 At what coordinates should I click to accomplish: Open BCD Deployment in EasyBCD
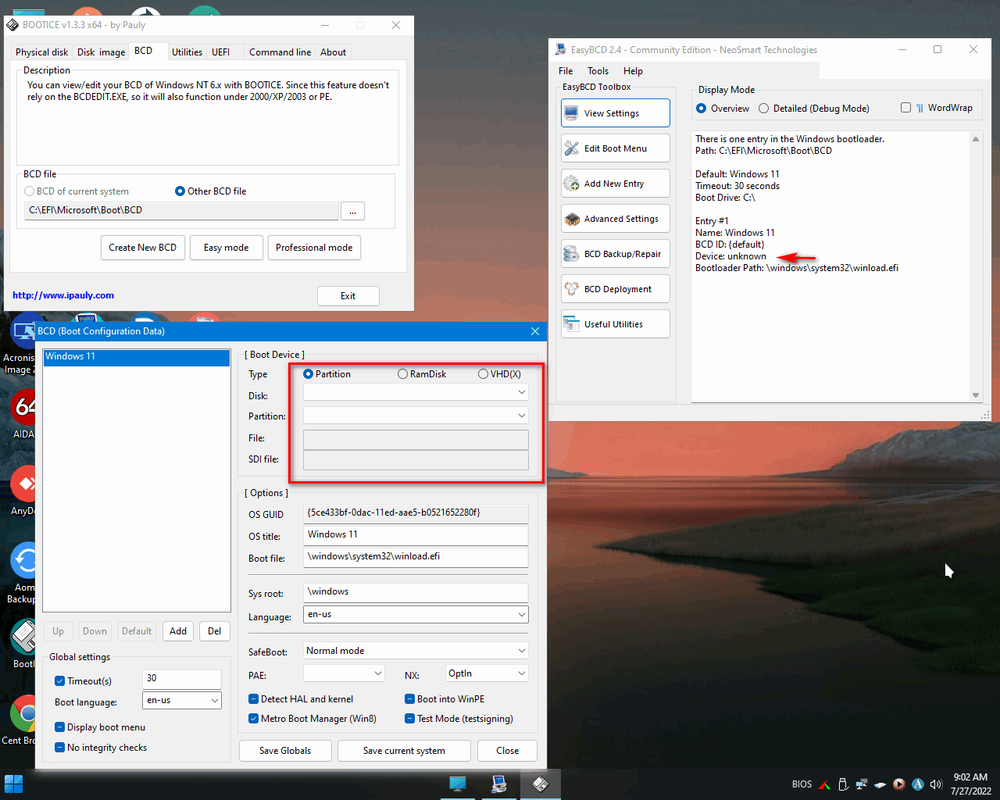(x=615, y=288)
